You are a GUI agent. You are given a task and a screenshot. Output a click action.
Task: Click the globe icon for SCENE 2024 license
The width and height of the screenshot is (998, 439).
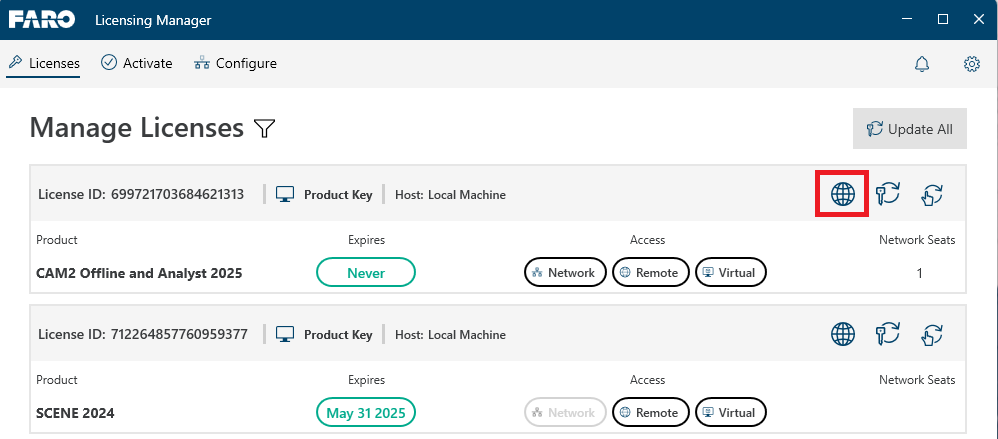pyautogui.click(x=843, y=334)
